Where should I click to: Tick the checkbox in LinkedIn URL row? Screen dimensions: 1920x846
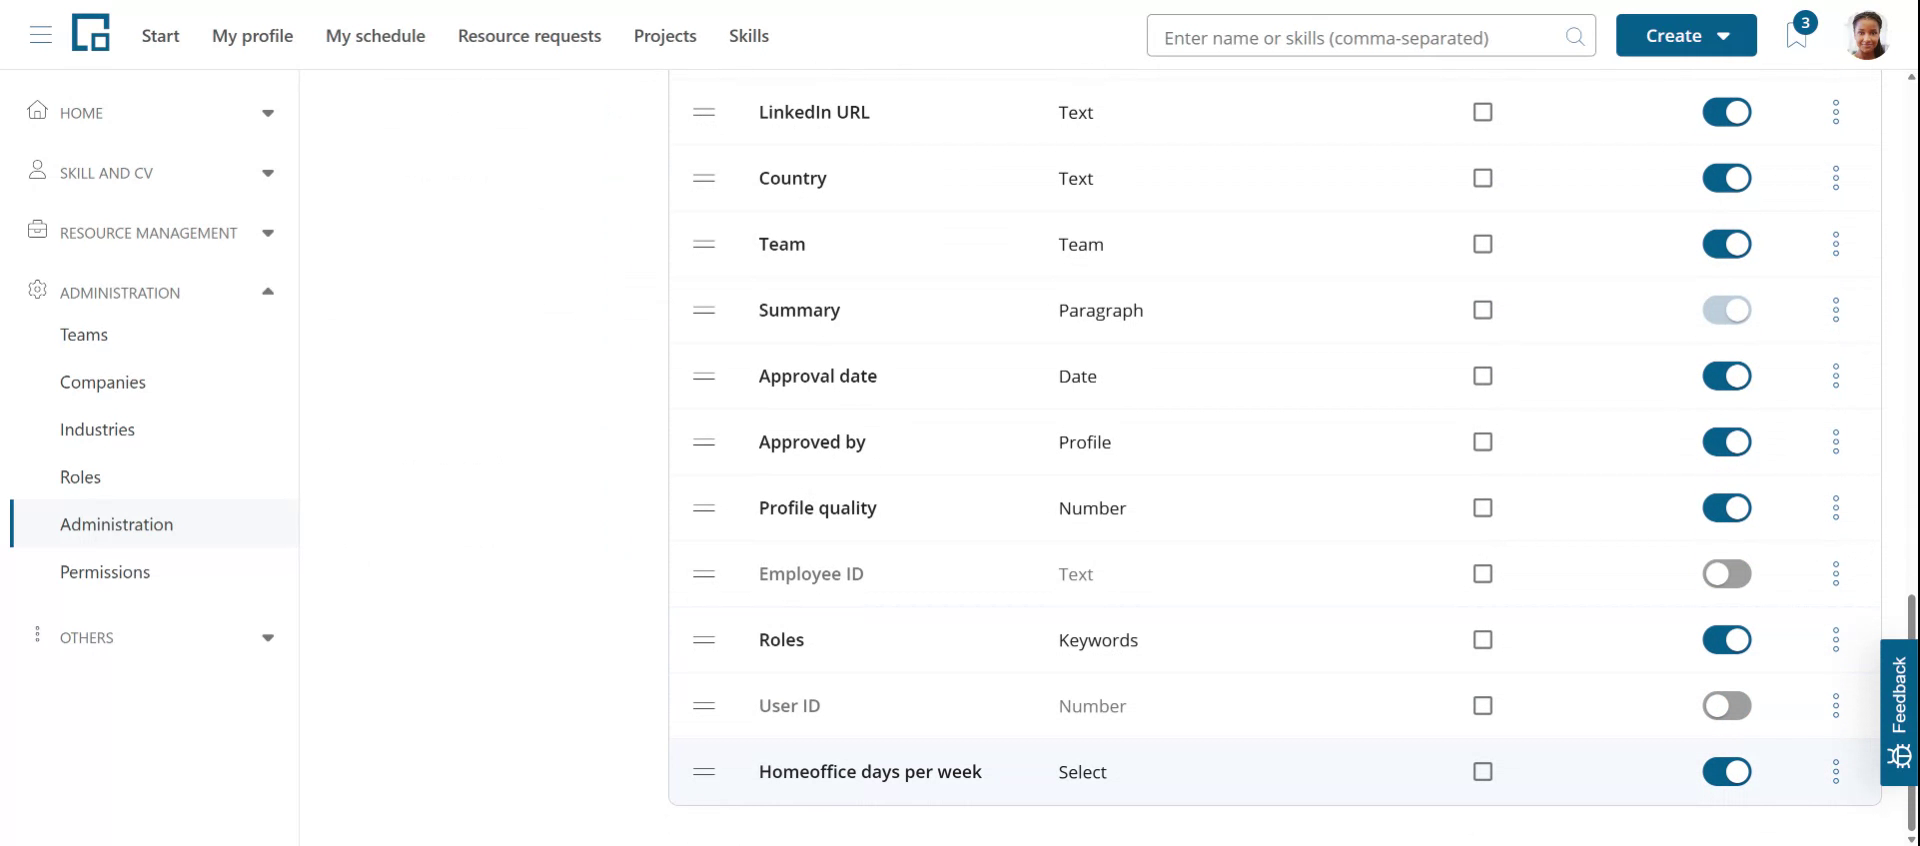click(1483, 112)
